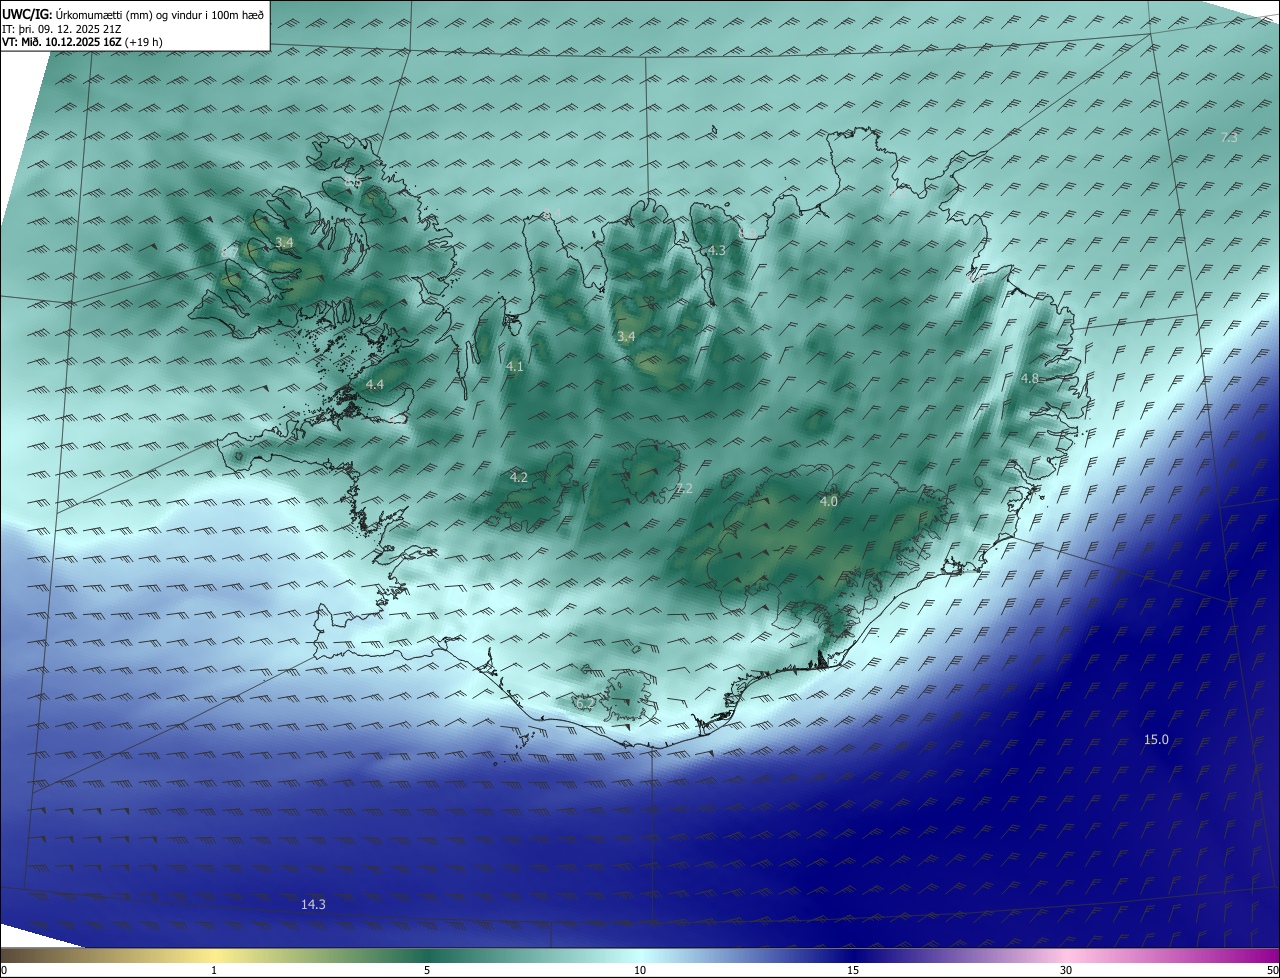This screenshot has width=1280, height=978.
Task: Click the "VT: Mið. 10.12.2025 16Z (+19 h)" line
Action: 82,42
